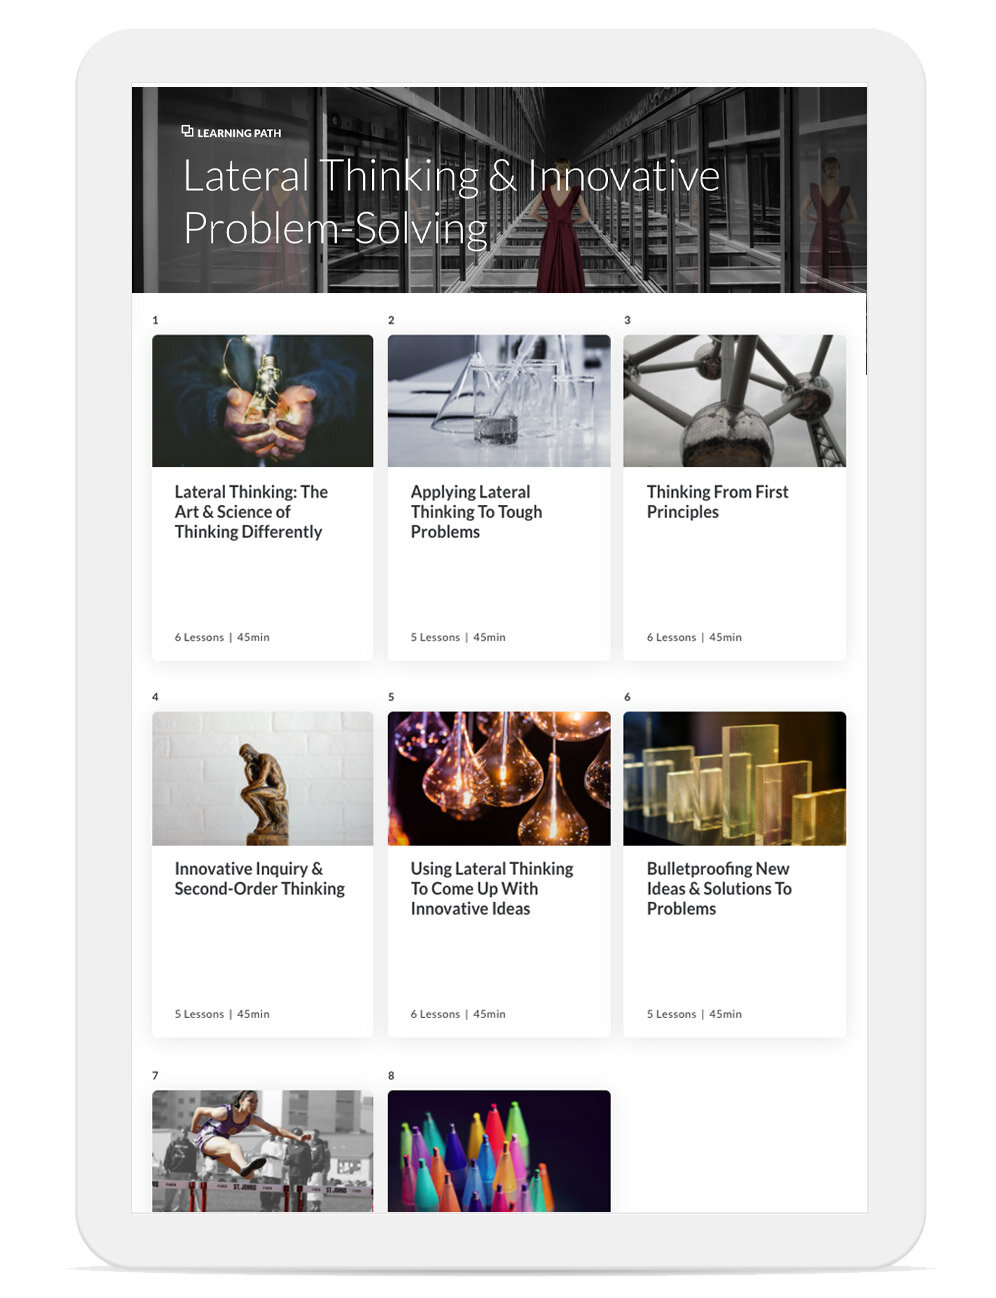Open the lightbulb in hands thumbnail
Viewport: 996px width, 1298px height.
coord(262,400)
